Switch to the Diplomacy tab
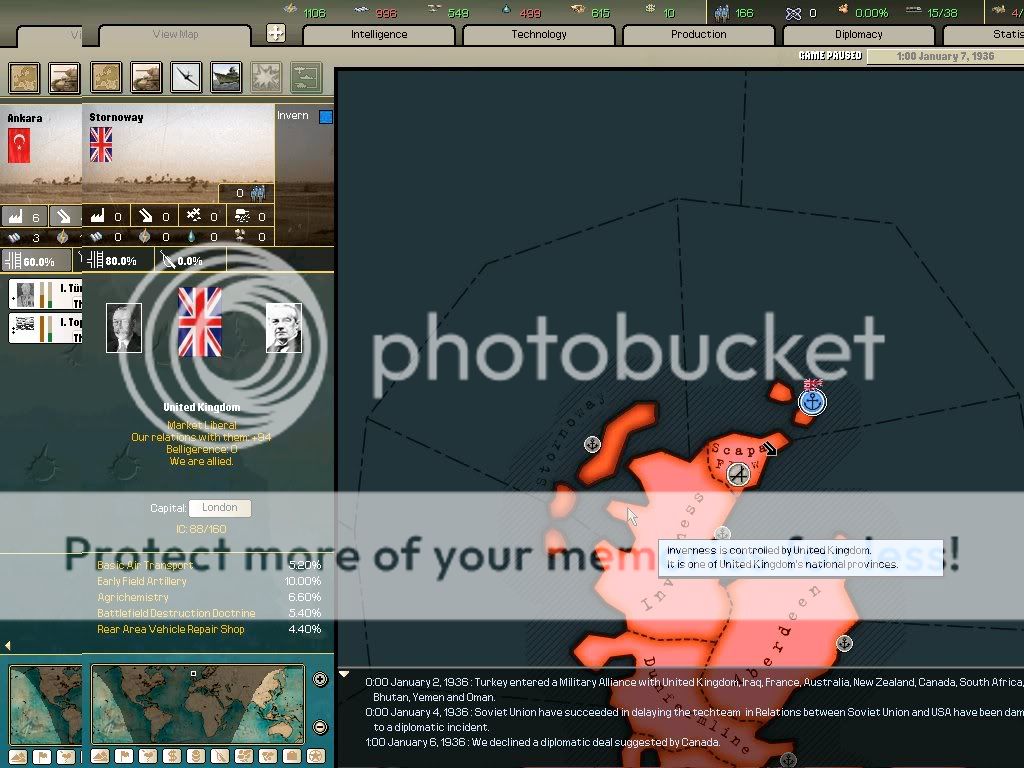 (858, 35)
